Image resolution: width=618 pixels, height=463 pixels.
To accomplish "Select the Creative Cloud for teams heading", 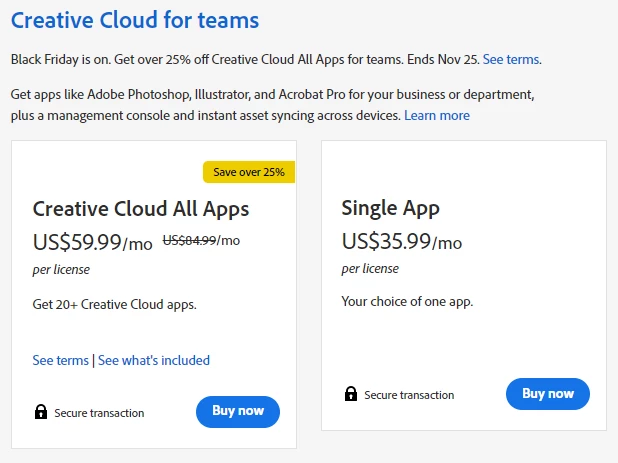I will click(134, 20).
